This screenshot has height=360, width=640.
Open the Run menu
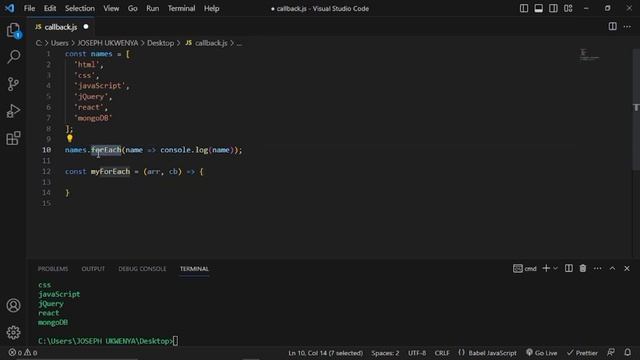pos(152,8)
